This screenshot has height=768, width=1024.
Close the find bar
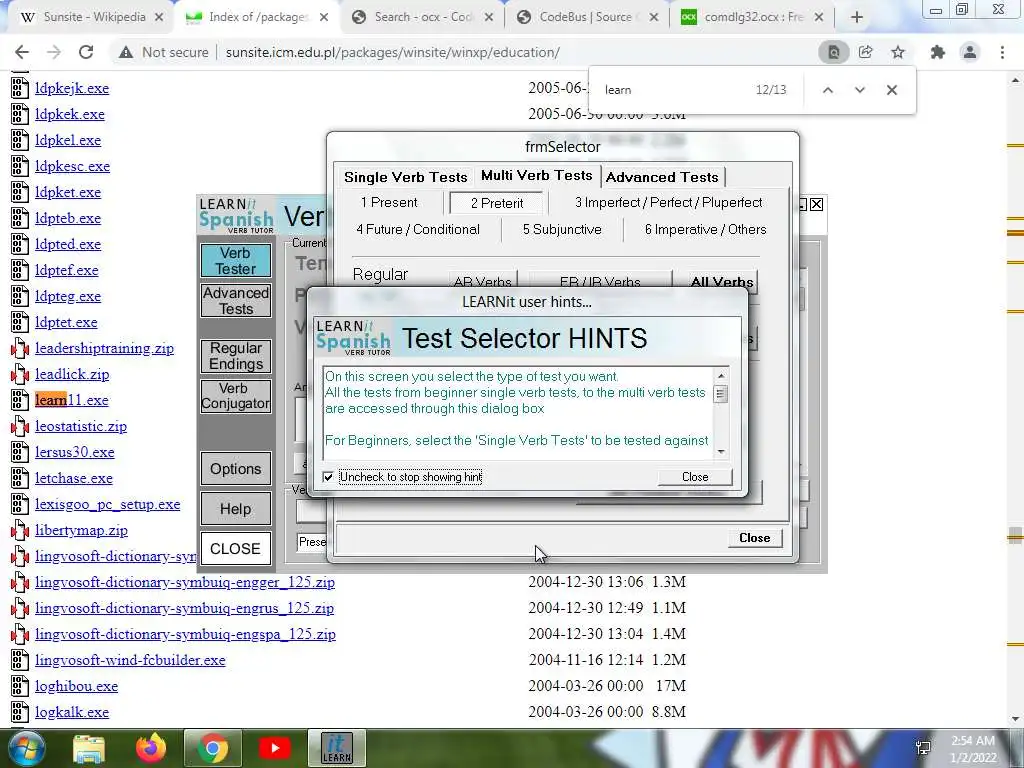click(891, 90)
